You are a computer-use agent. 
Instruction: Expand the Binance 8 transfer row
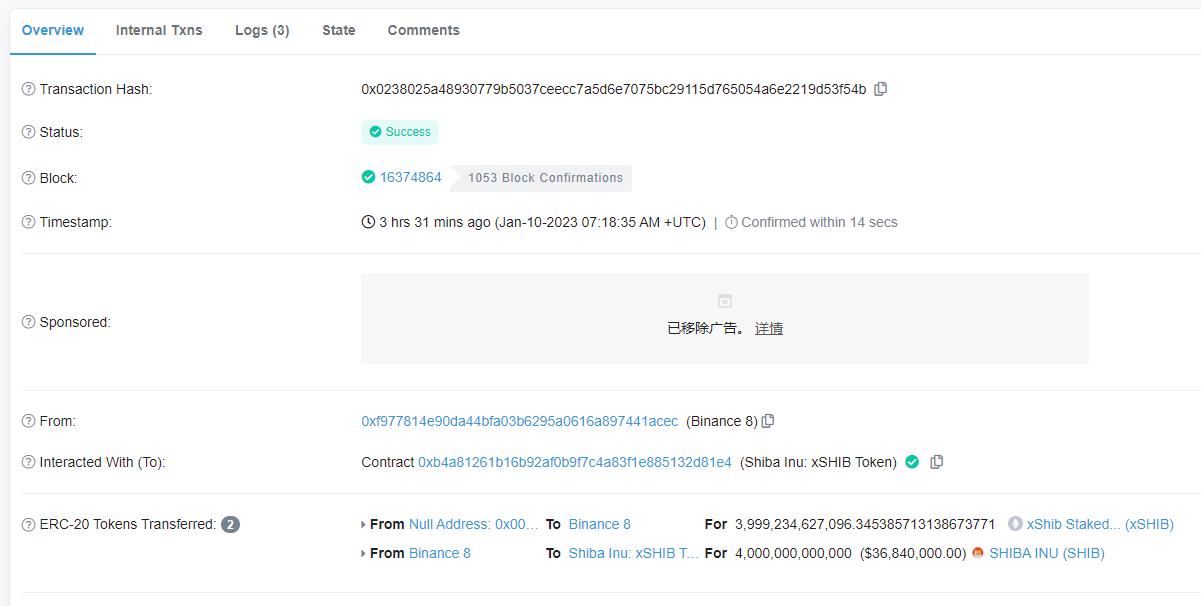tap(364, 553)
